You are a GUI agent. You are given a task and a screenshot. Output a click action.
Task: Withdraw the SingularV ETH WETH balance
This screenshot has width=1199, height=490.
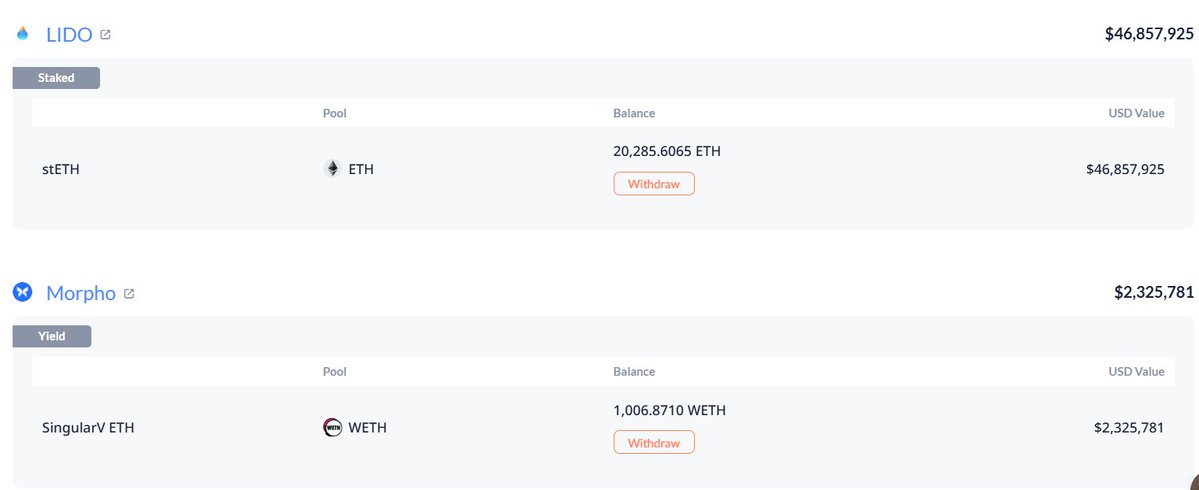pyautogui.click(x=653, y=443)
